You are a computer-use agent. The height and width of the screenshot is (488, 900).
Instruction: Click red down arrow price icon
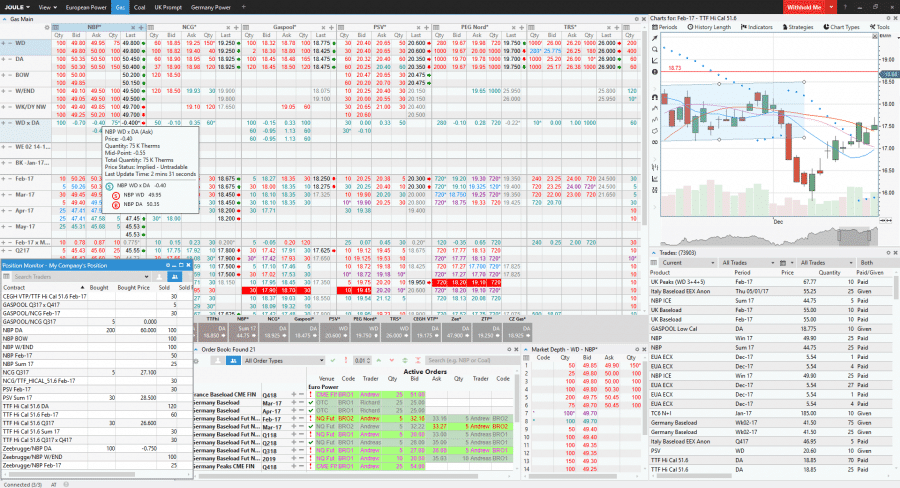coord(391,361)
